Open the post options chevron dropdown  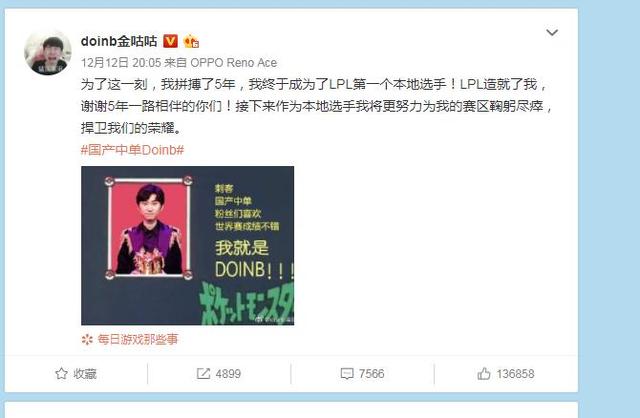point(552,32)
